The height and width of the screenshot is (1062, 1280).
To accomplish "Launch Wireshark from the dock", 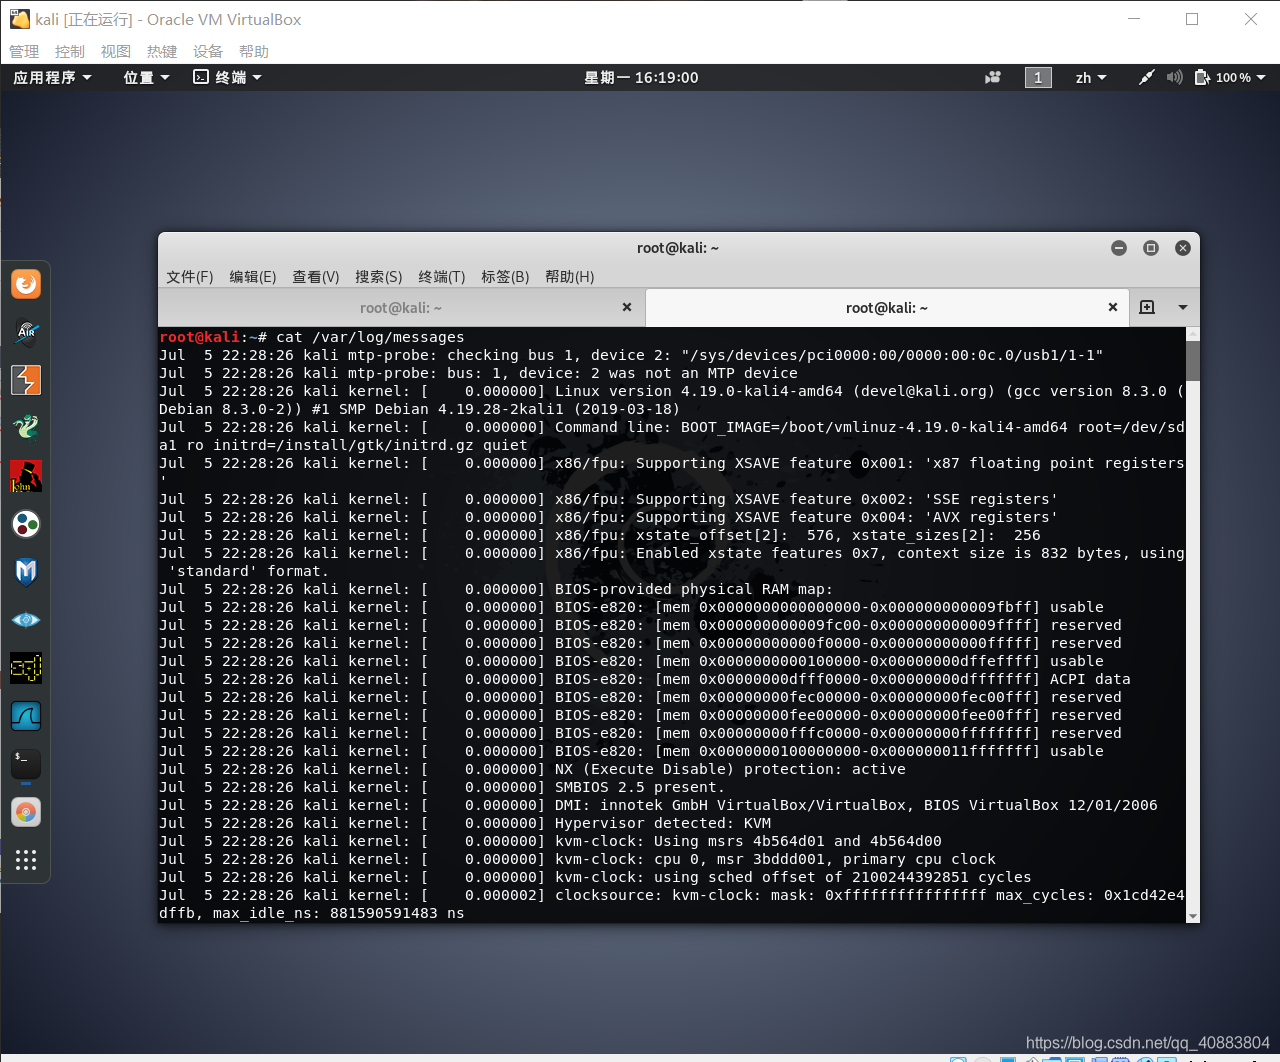I will 26,716.
